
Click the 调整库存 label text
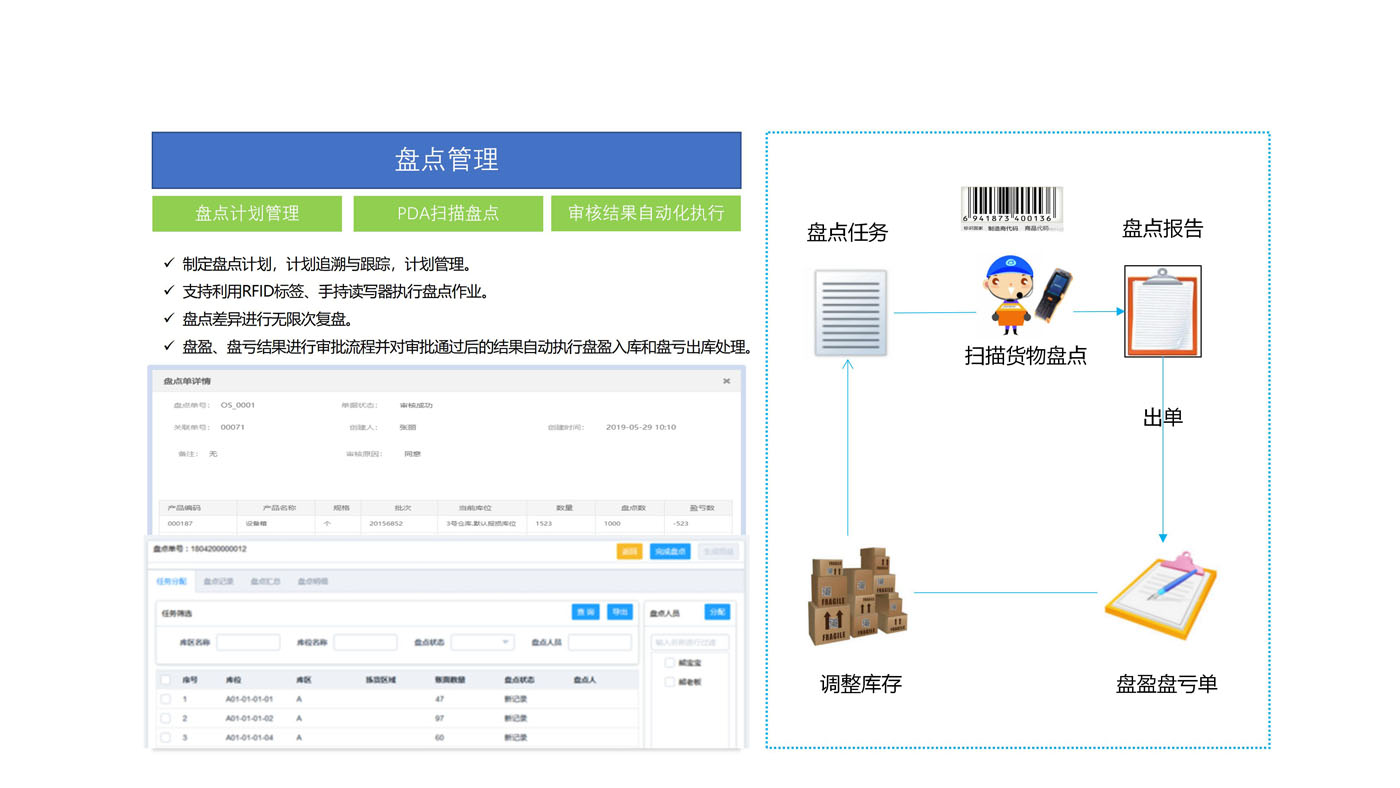pos(861,684)
